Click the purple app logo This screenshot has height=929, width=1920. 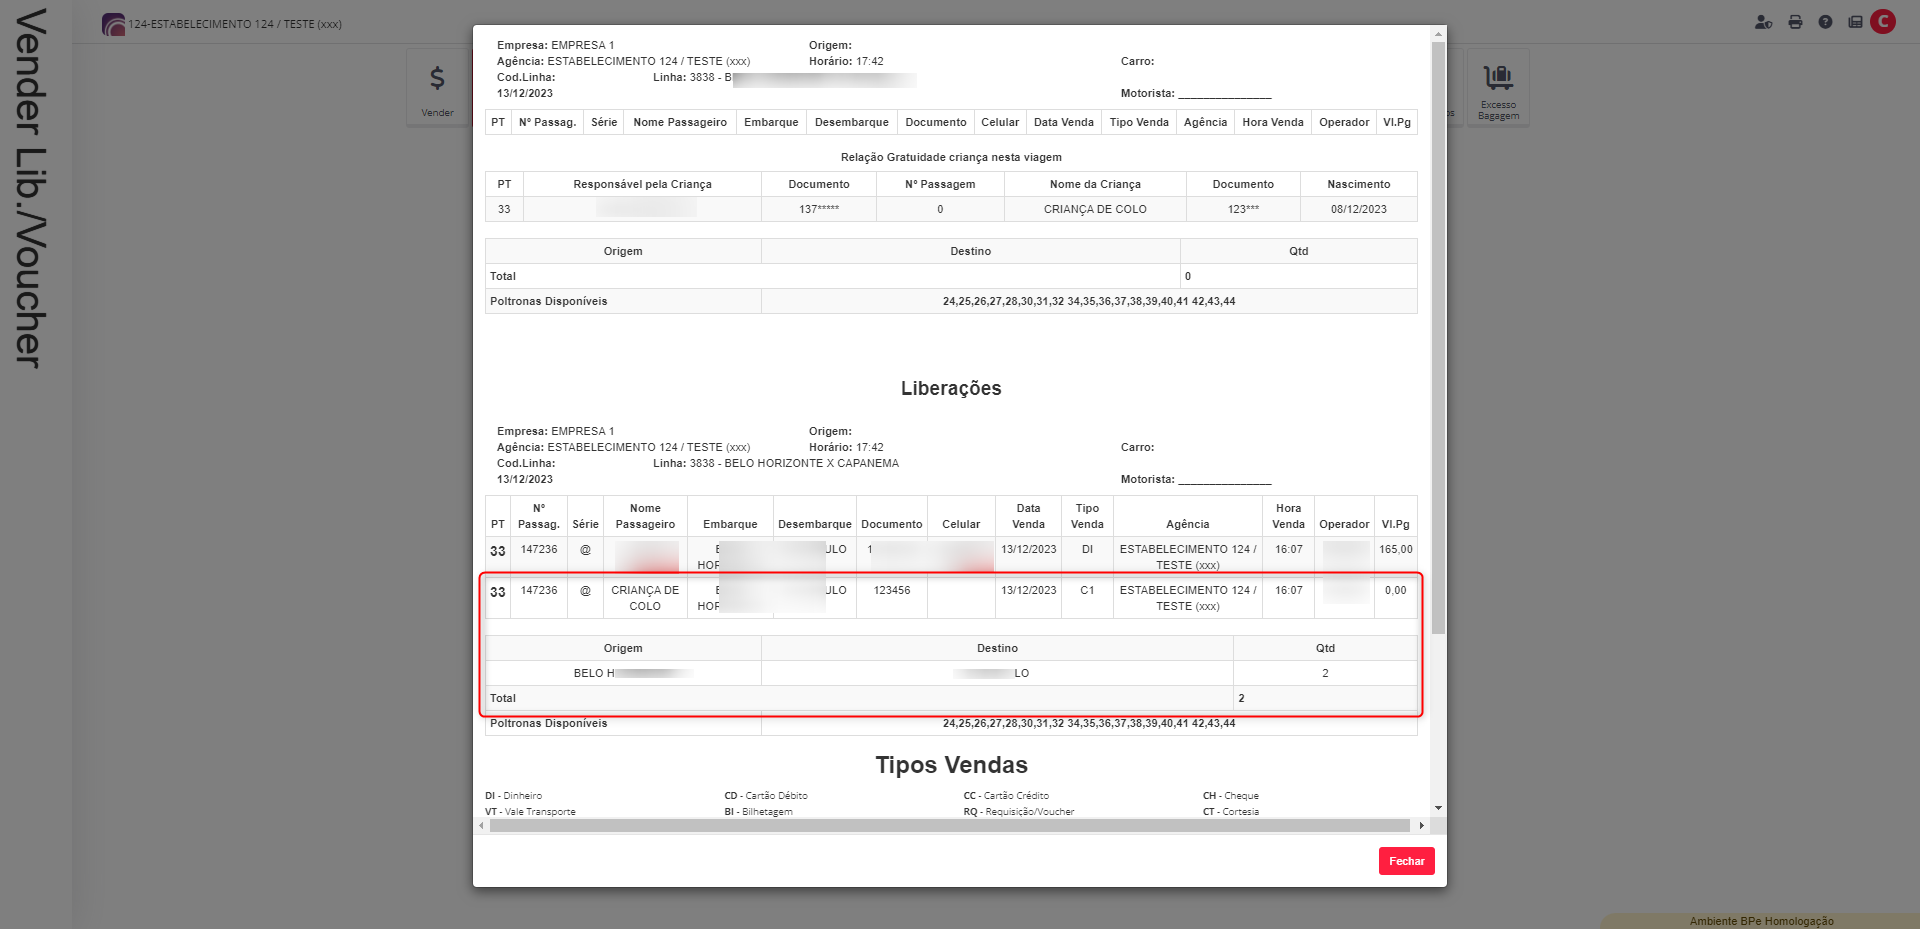tap(113, 24)
